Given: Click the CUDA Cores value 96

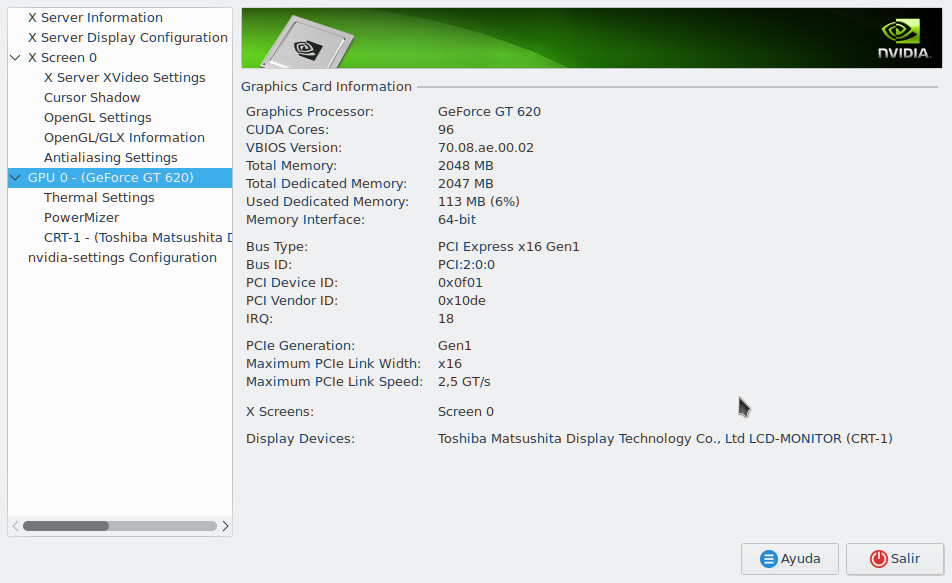Looking at the screenshot, I should [446, 130].
